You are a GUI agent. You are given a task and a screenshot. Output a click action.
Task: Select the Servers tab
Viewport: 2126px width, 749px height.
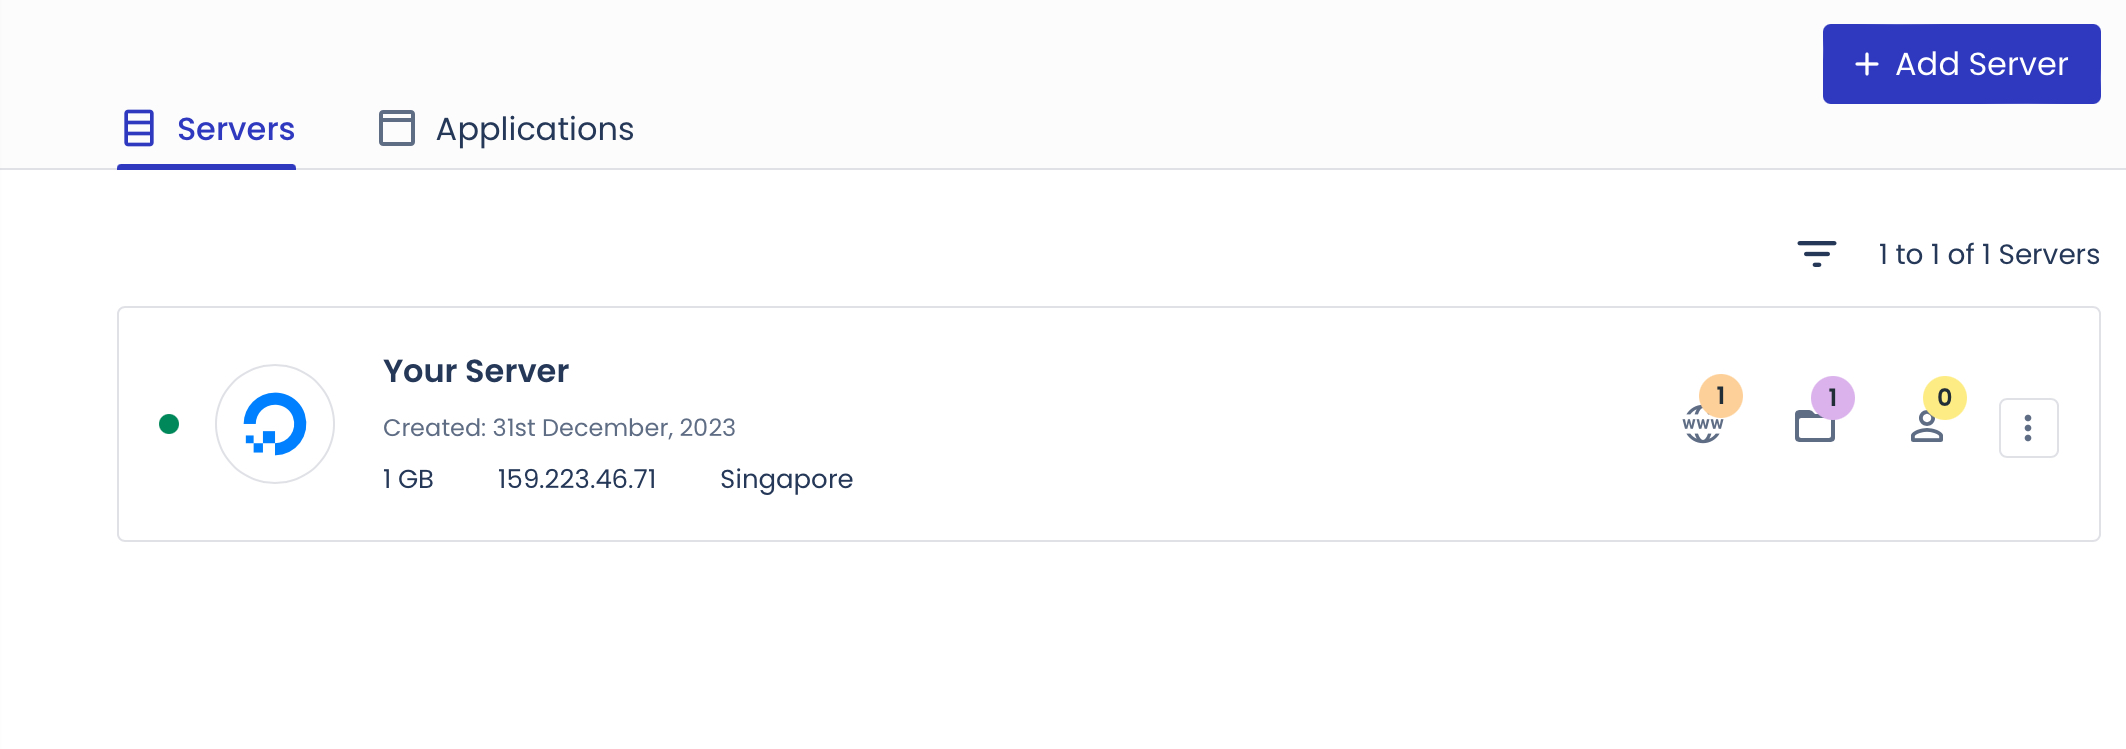click(x=207, y=129)
